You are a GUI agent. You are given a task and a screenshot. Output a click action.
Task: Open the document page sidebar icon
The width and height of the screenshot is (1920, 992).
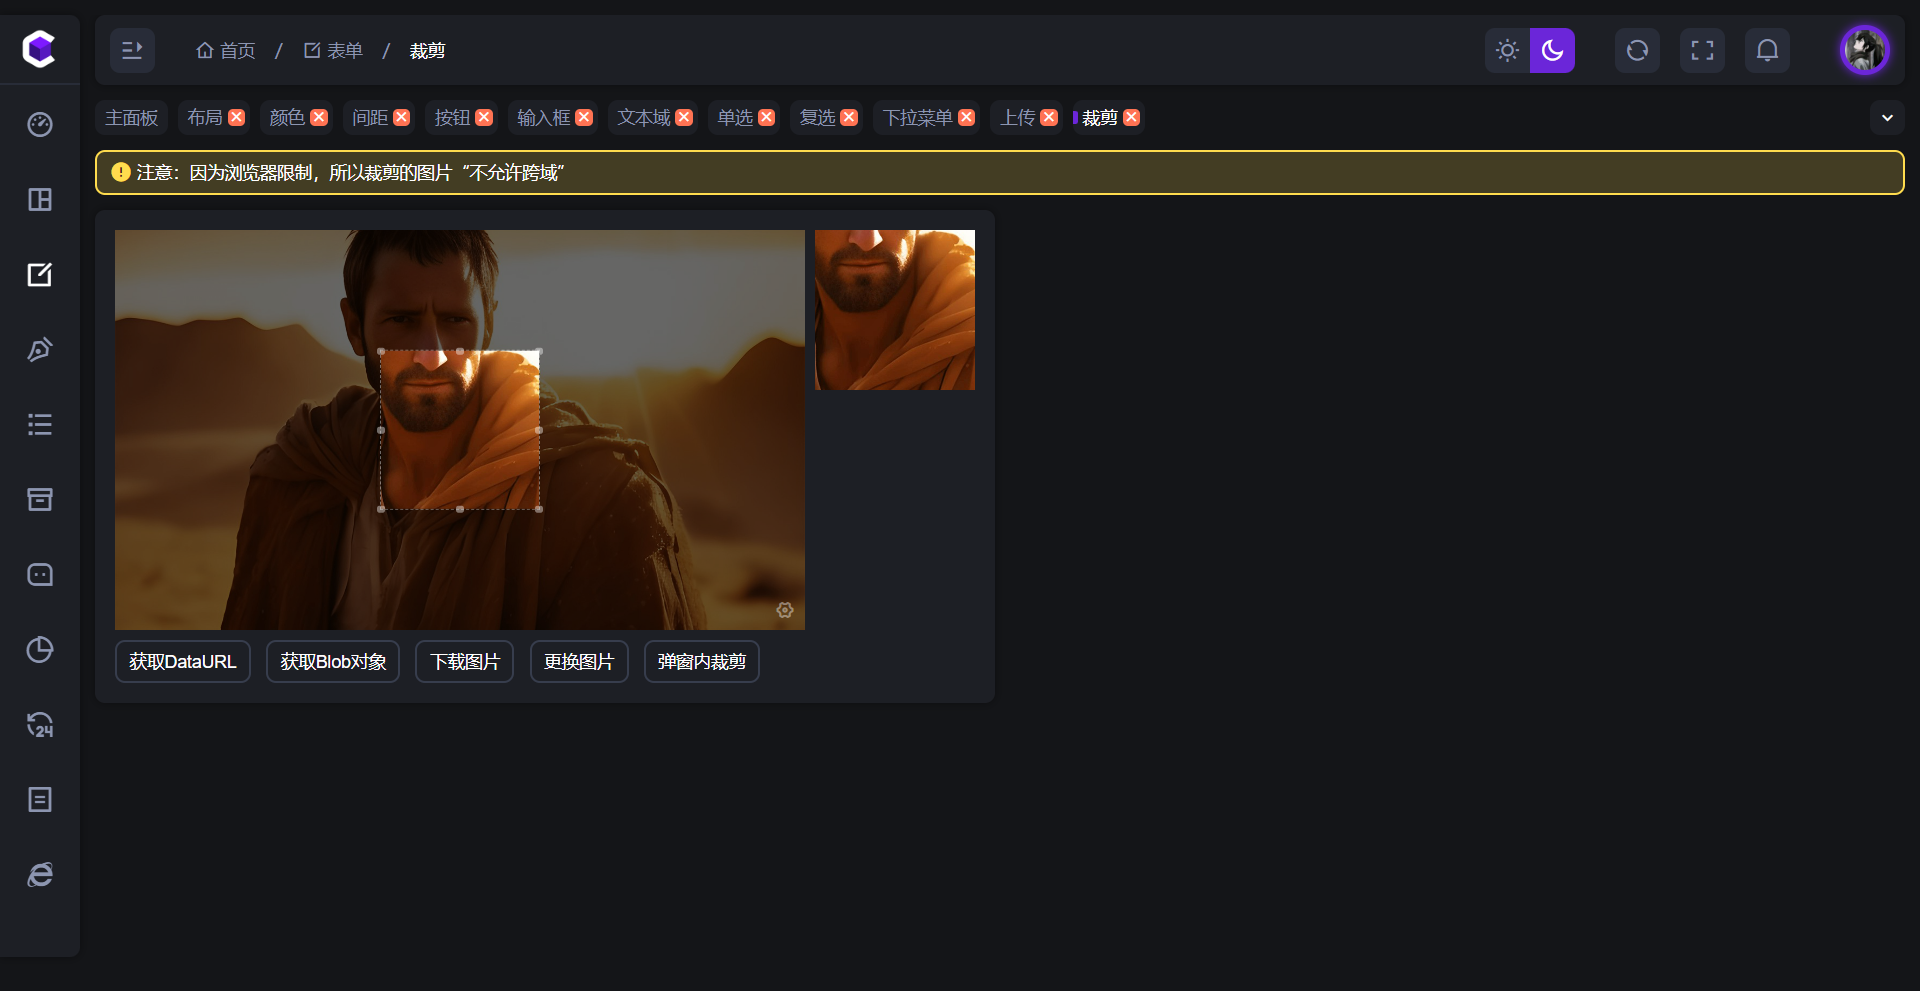click(x=40, y=800)
